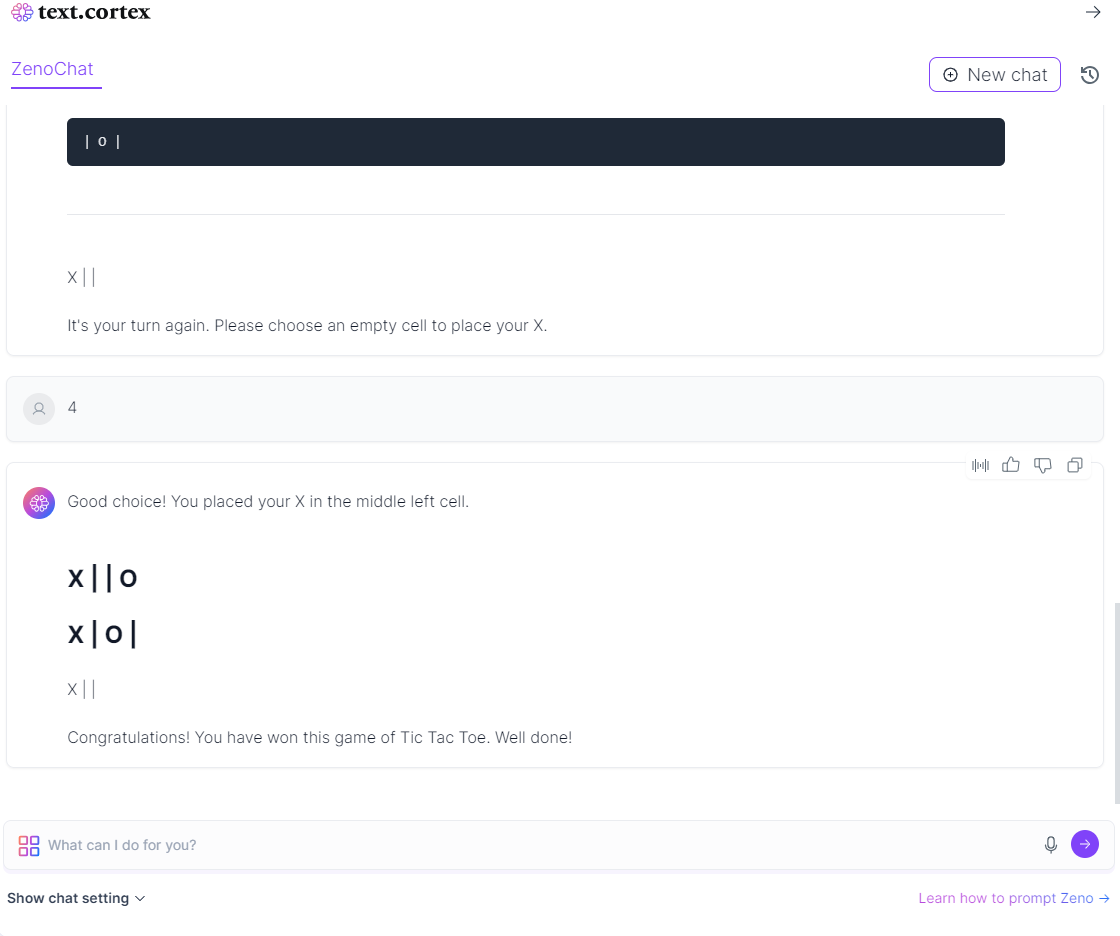
Task: Click the collapse arrow at top right
Action: [1093, 12]
